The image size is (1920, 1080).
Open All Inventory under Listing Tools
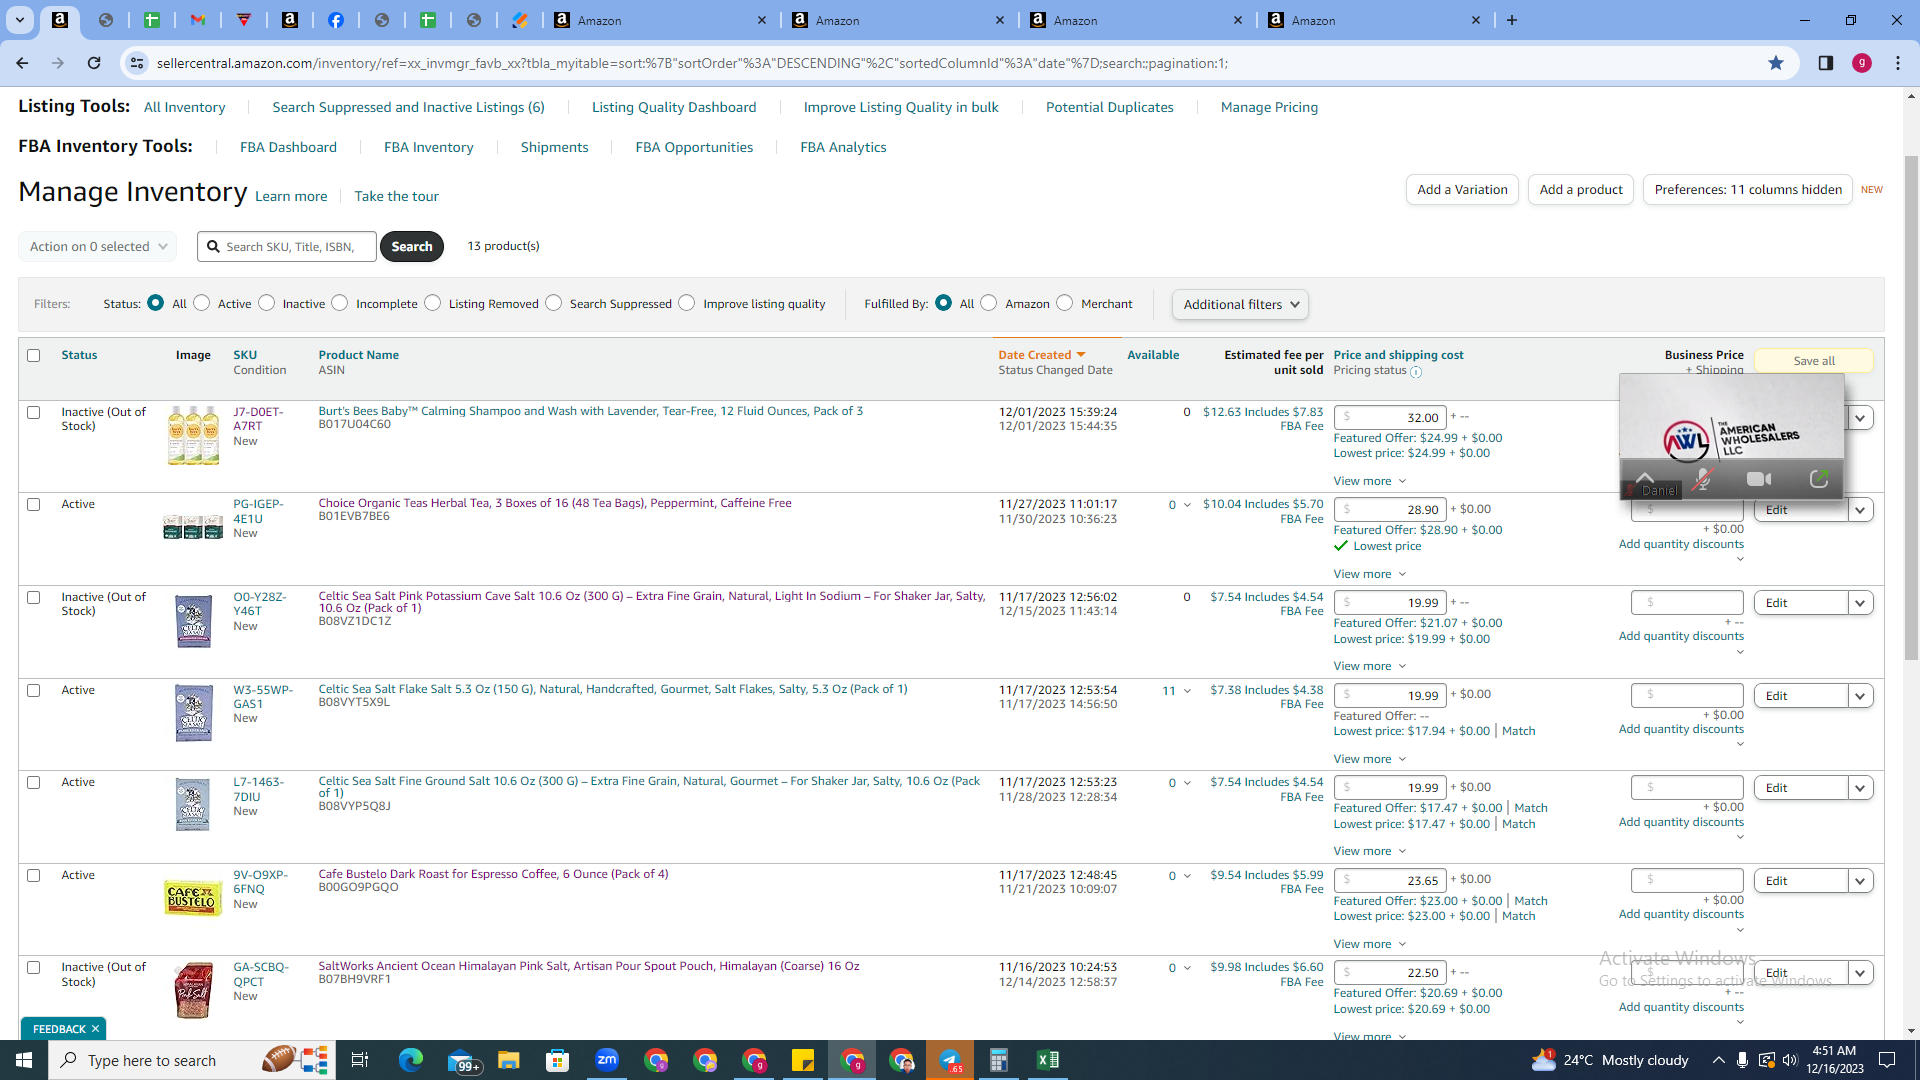click(184, 107)
